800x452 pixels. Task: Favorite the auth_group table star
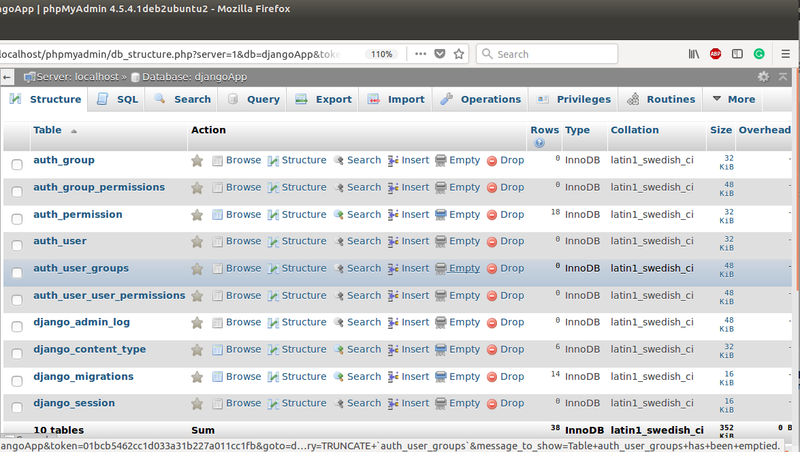click(197, 161)
